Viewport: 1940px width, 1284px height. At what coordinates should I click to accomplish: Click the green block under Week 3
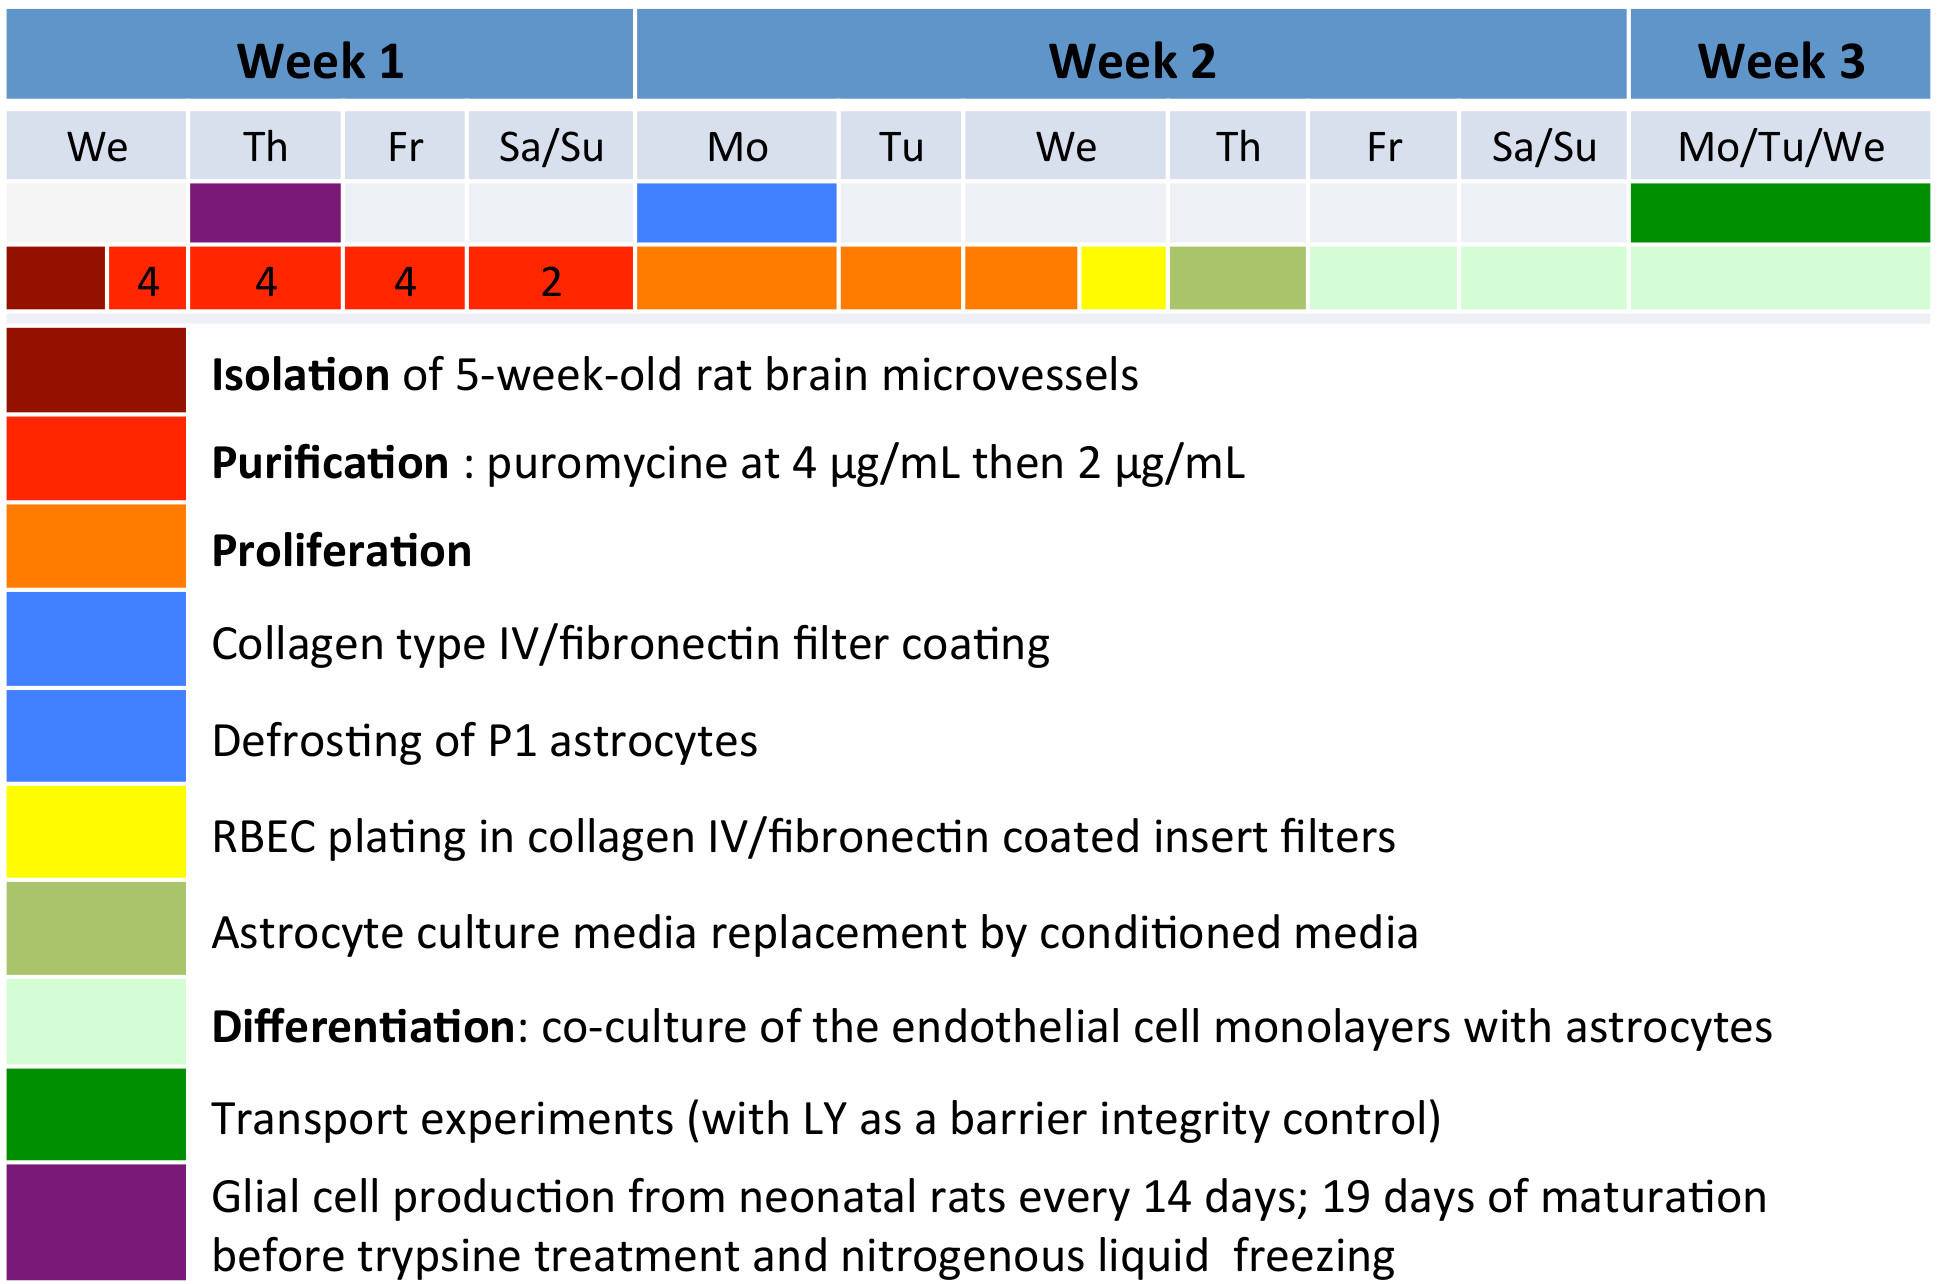pyautogui.click(x=1780, y=212)
